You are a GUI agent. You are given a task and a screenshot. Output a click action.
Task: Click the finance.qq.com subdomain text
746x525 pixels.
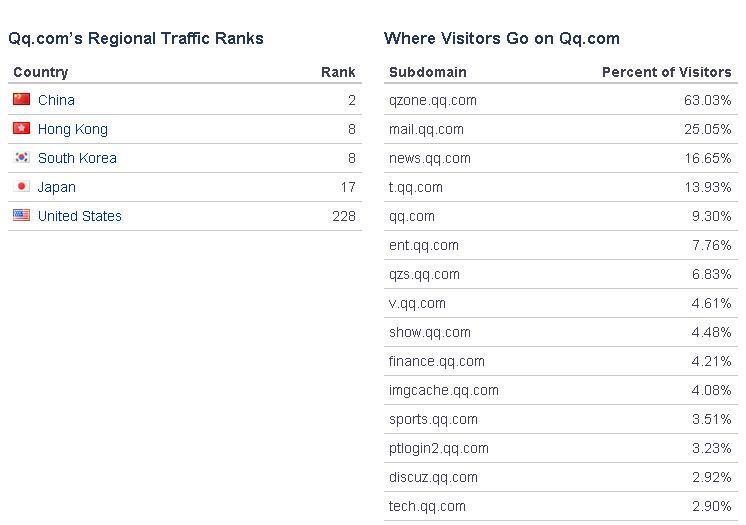tap(437, 361)
